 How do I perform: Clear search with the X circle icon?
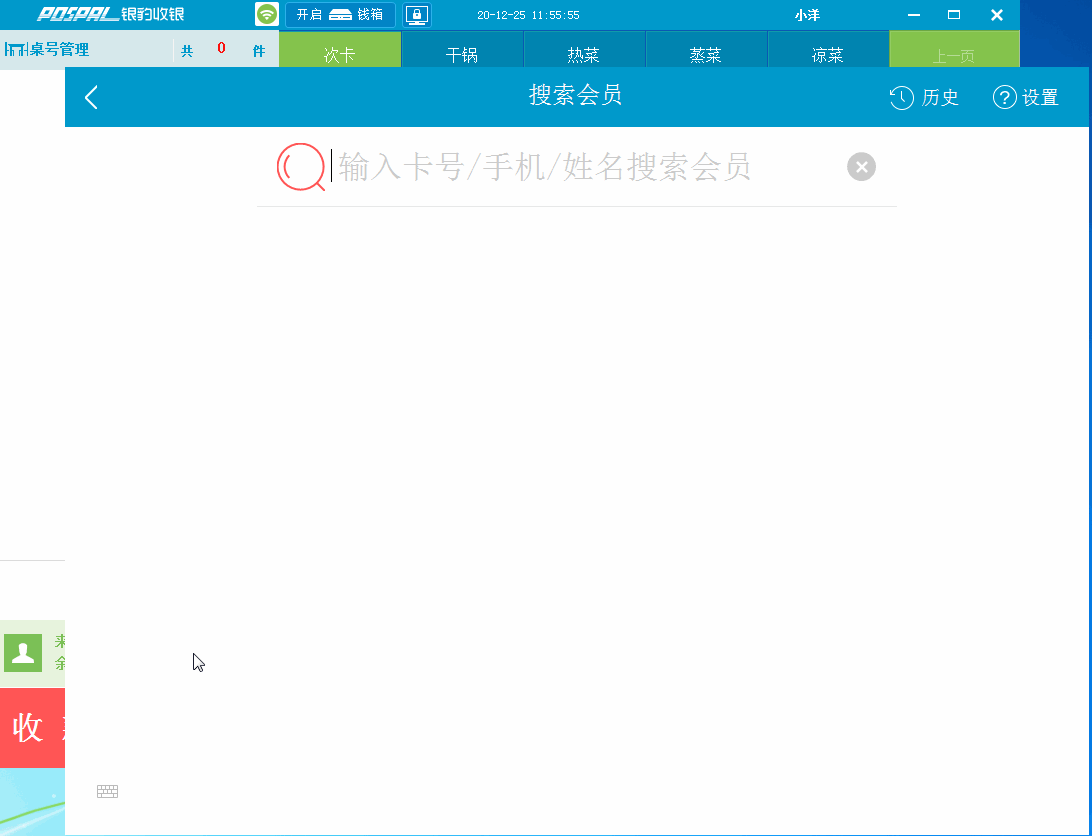pos(861,166)
